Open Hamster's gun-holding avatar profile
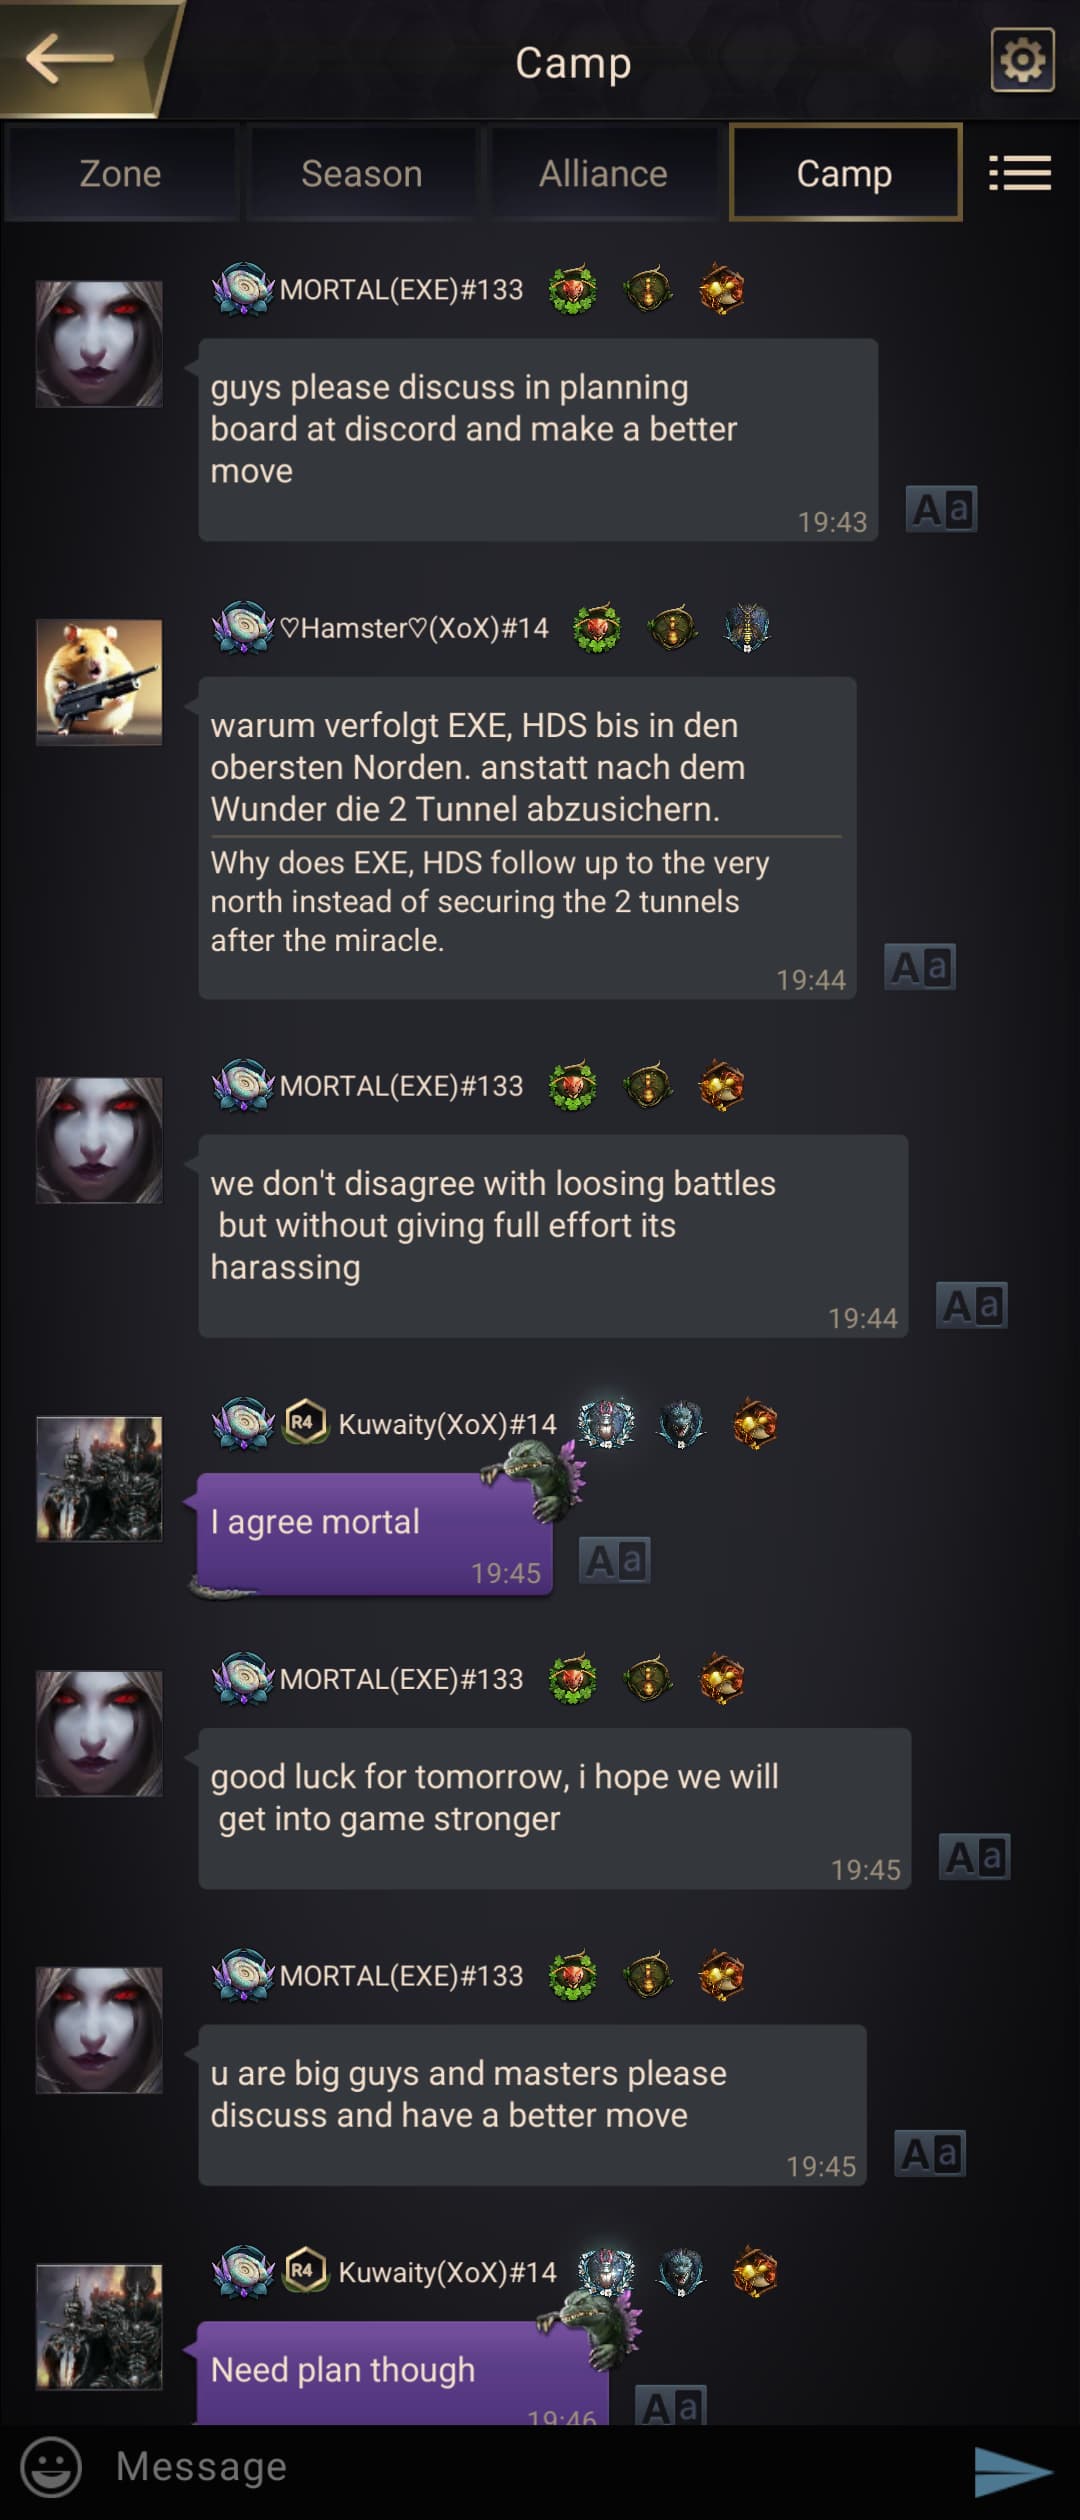The height and width of the screenshot is (2520, 1080). [99, 682]
